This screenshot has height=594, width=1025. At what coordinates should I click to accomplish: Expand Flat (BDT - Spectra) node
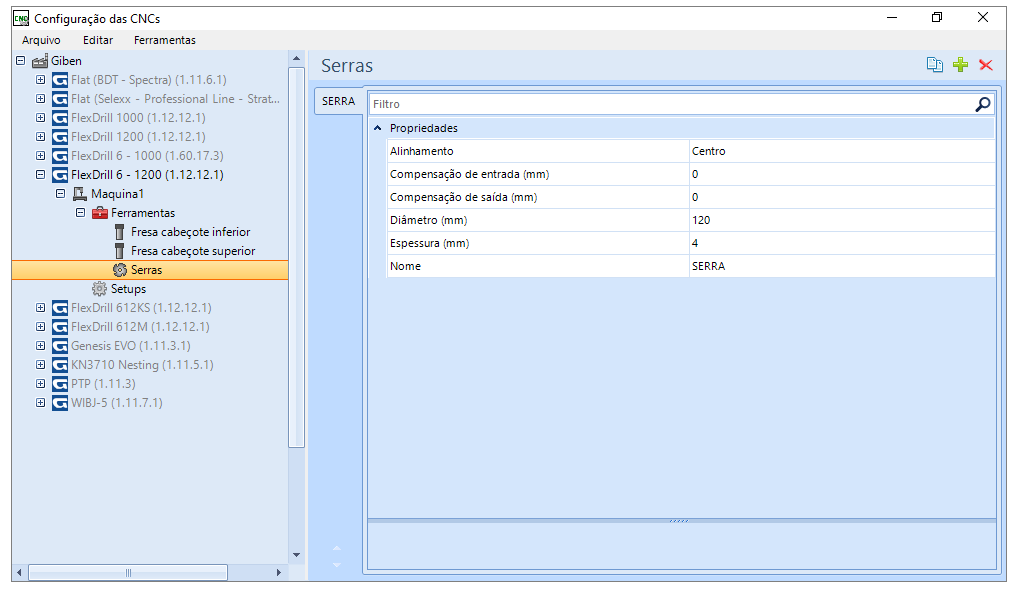click(x=41, y=80)
